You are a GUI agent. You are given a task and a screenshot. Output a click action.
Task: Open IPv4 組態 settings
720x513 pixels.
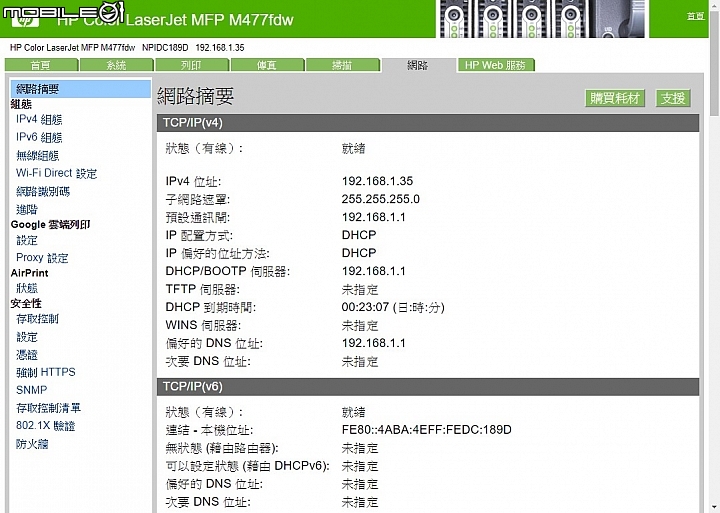(39, 119)
